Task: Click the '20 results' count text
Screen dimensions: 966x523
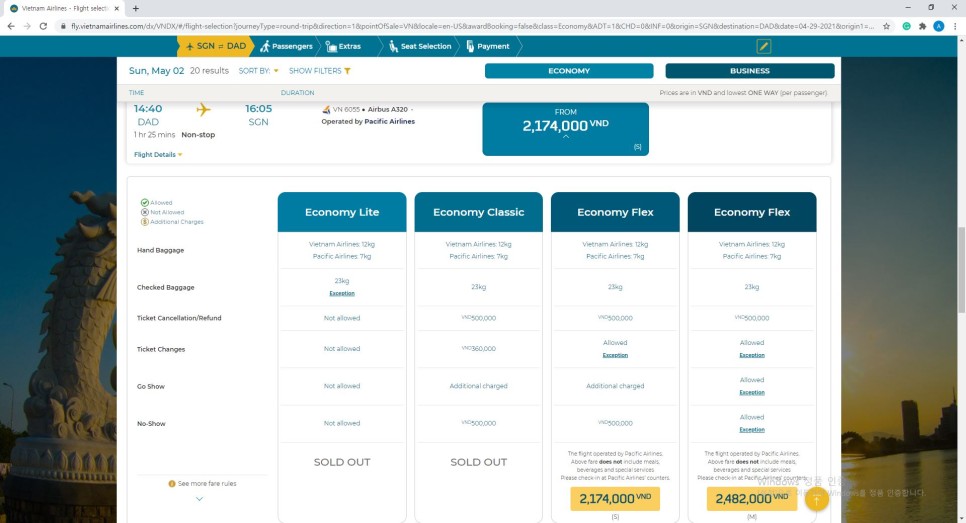Action: pyautogui.click(x=209, y=71)
